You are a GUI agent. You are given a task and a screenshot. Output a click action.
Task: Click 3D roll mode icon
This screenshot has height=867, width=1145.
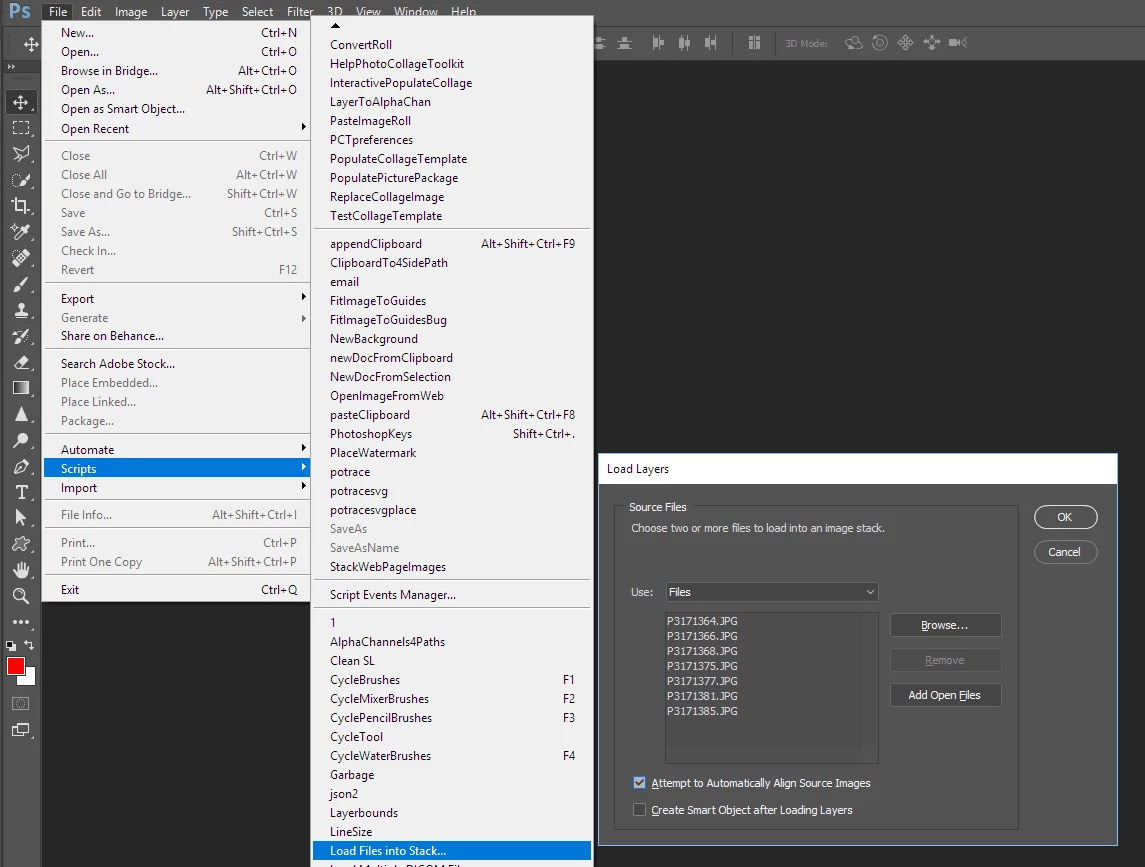[x=880, y=43]
